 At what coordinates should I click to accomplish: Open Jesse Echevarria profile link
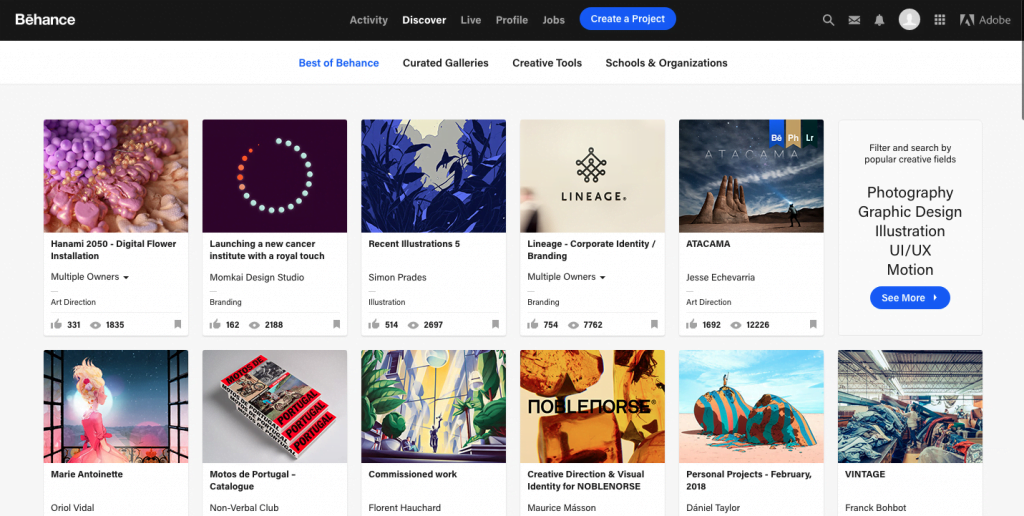[720, 277]
